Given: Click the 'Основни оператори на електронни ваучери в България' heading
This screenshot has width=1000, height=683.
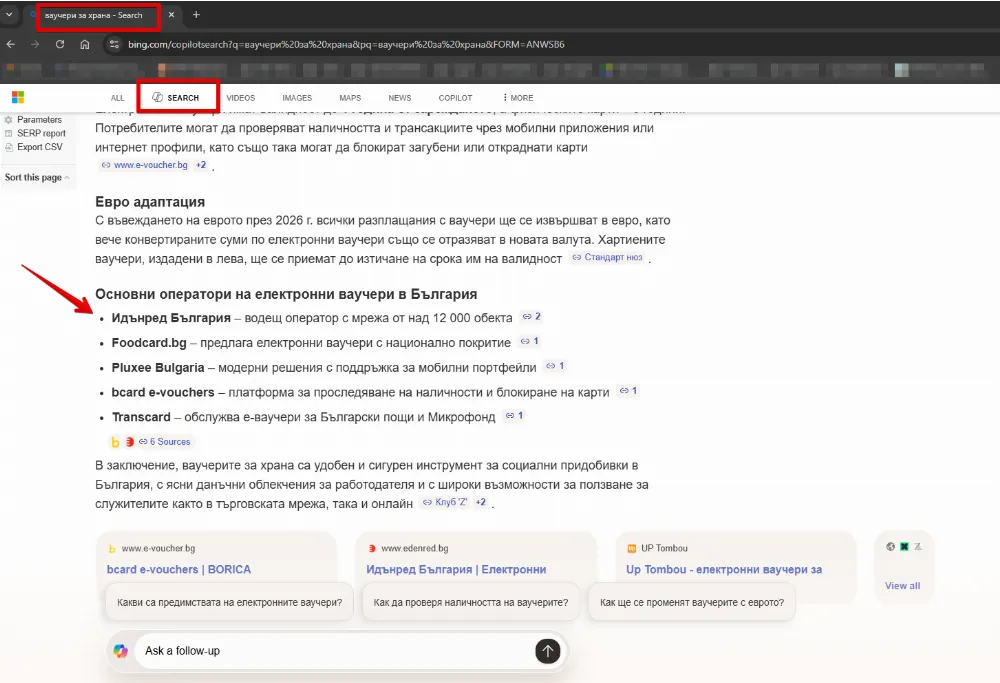Looking at the screenshot, I should point(286,294).
